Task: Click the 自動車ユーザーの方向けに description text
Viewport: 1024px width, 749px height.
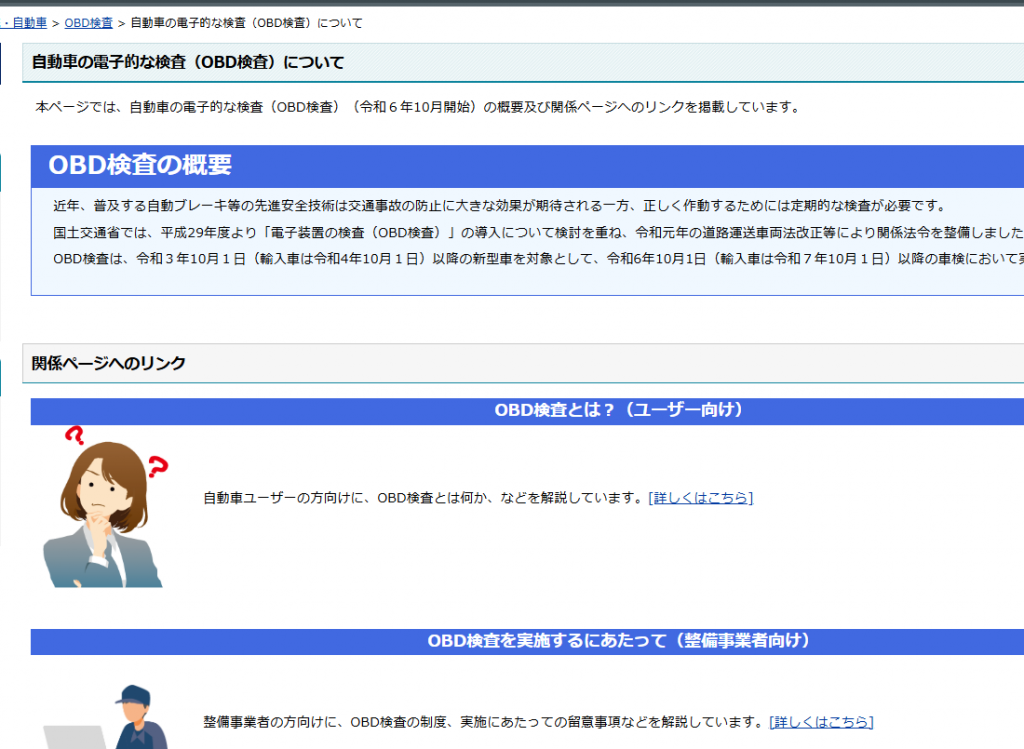Action: [425, 498]
